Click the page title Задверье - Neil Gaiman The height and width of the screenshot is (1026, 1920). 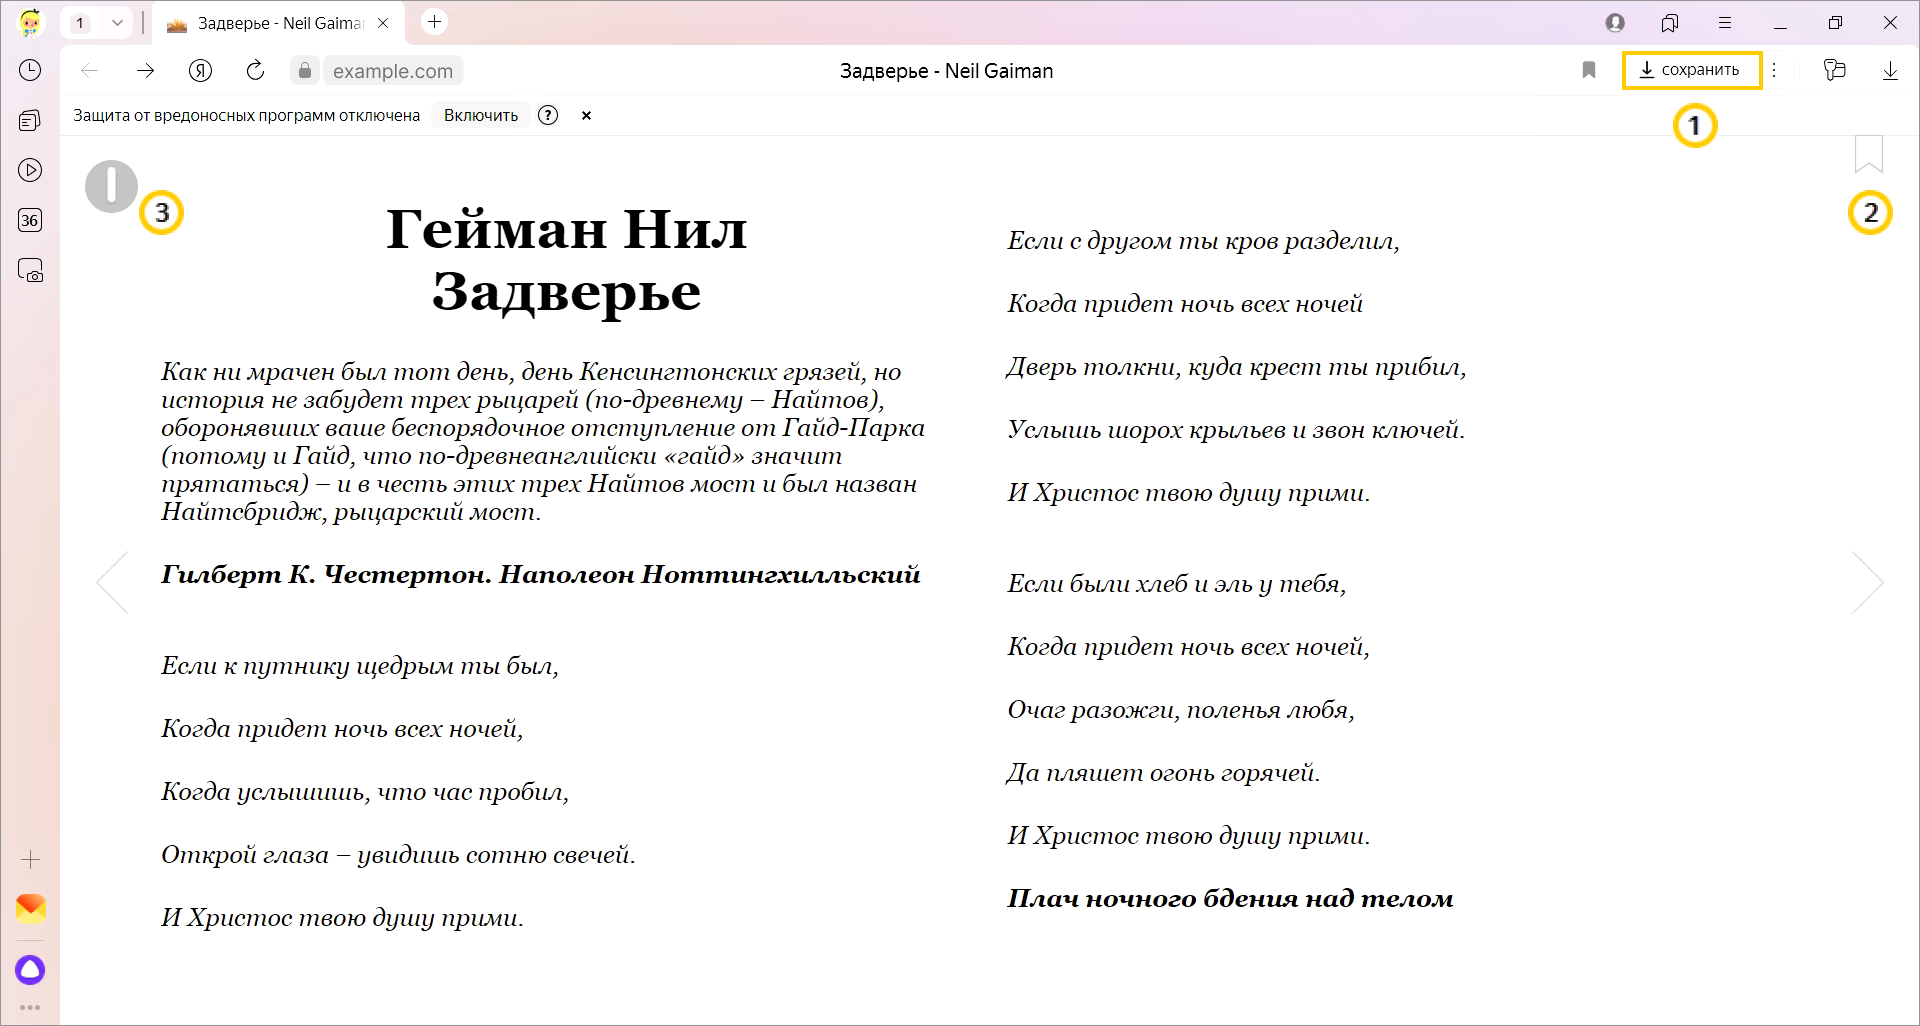pyautogui.click(x=946, y=71)
